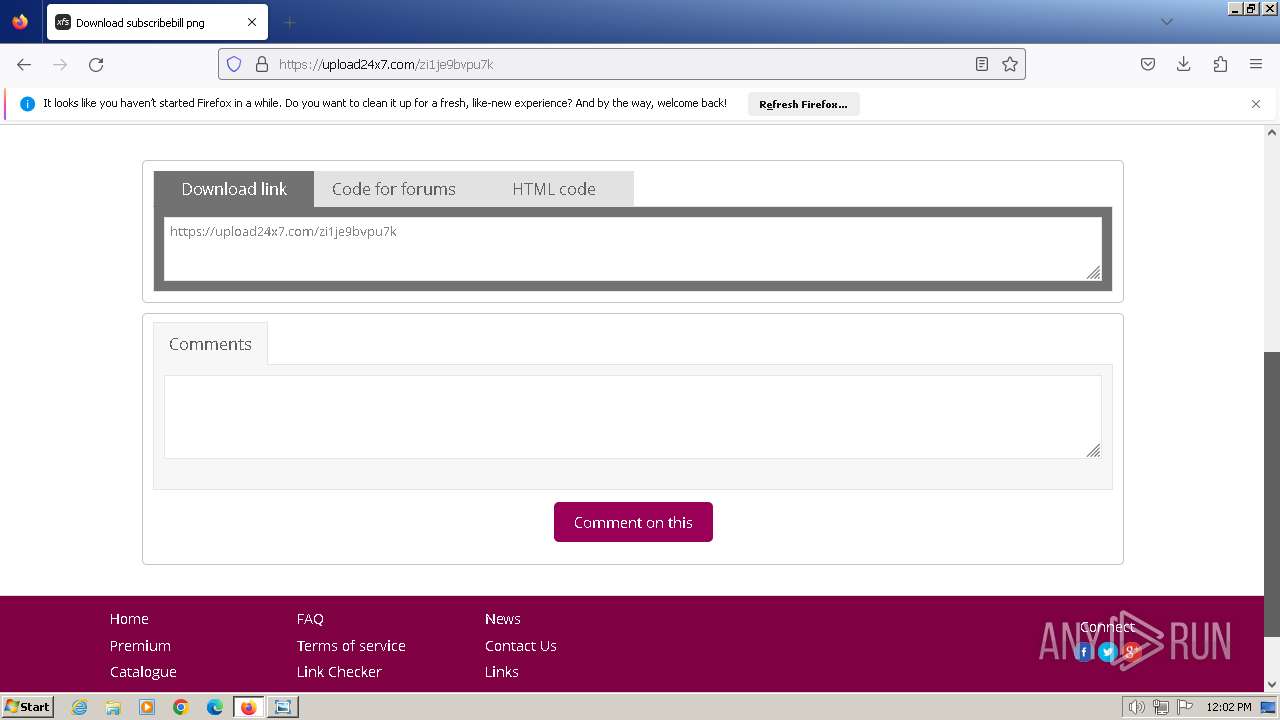The image size is (1280, 720).
Task: Click the Firefox logo icon in the tab bar
Action: pyautogui.click(x=20, y=22)
